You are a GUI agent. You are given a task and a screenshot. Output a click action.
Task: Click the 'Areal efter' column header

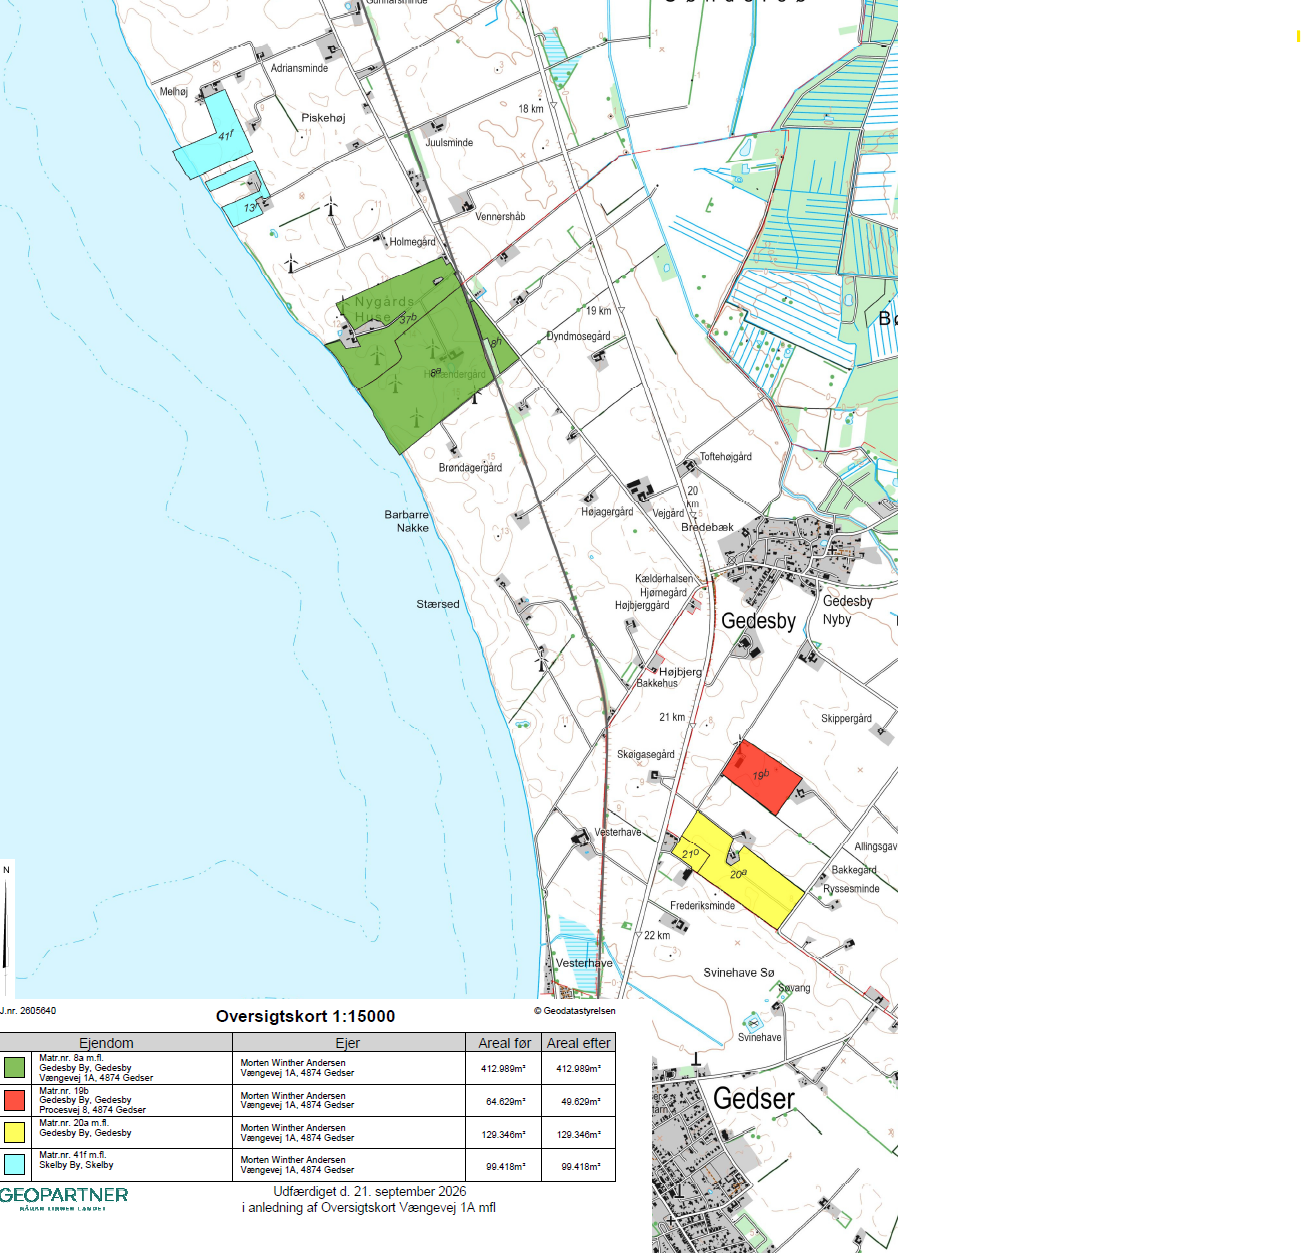click(578, 1043)
